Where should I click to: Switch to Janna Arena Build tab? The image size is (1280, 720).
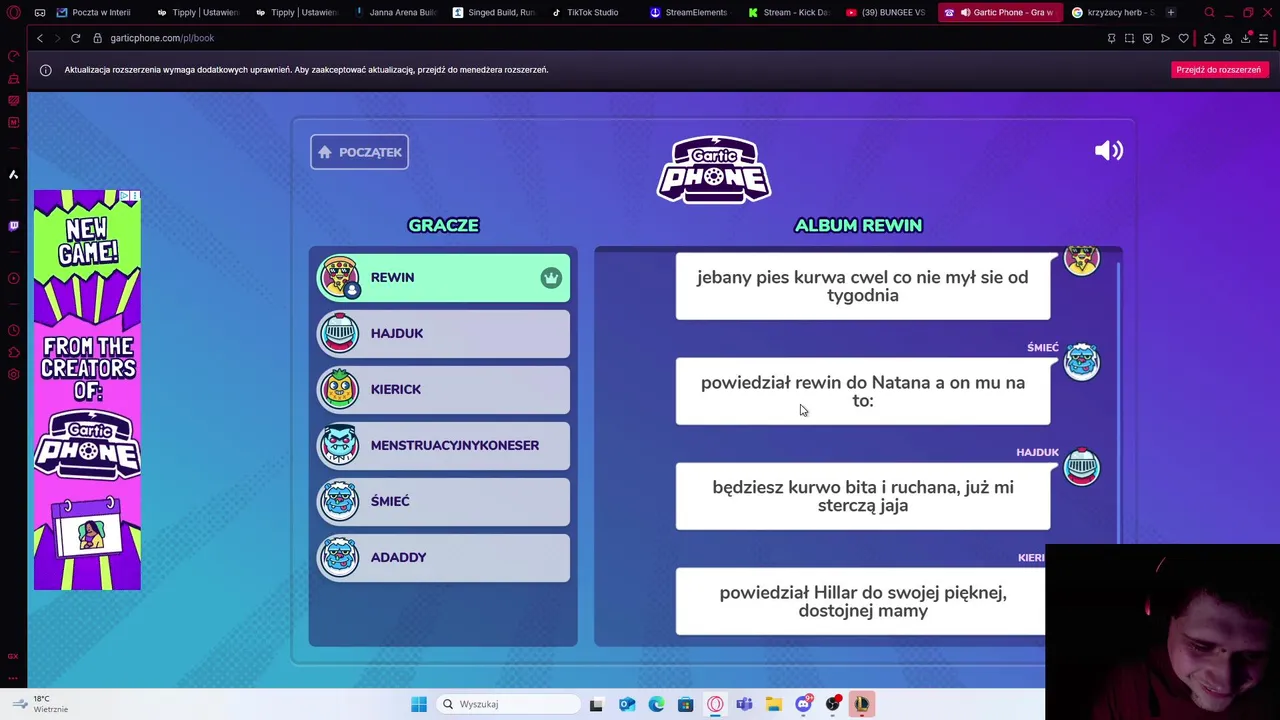394,12
